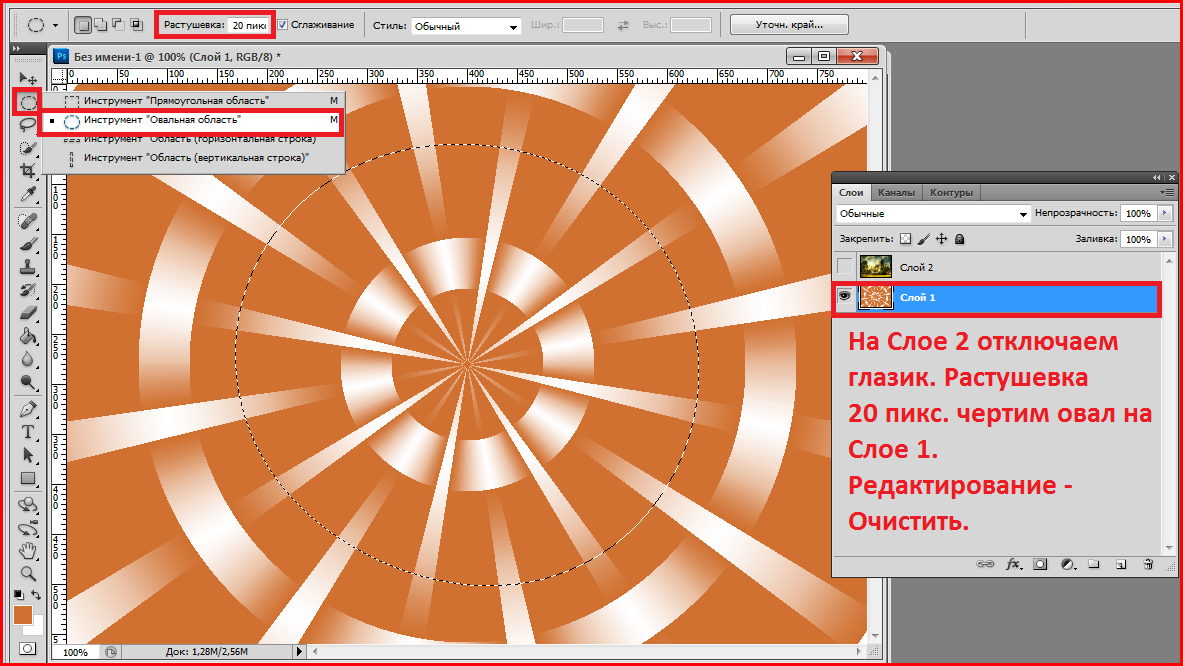Set the foreground orange color swatch
This screenshot has width=1183, height=666.
click(22, 615)
